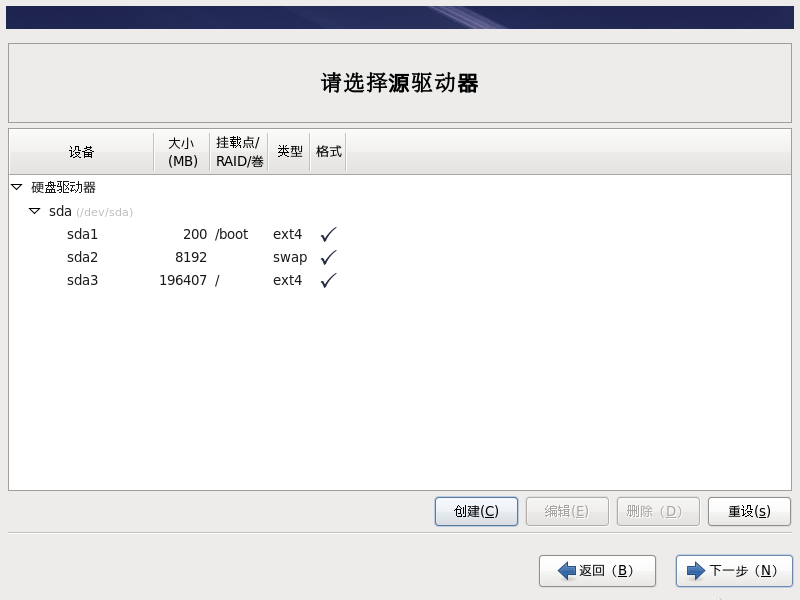Toggle format checkmark for sda3

point(329,280)
